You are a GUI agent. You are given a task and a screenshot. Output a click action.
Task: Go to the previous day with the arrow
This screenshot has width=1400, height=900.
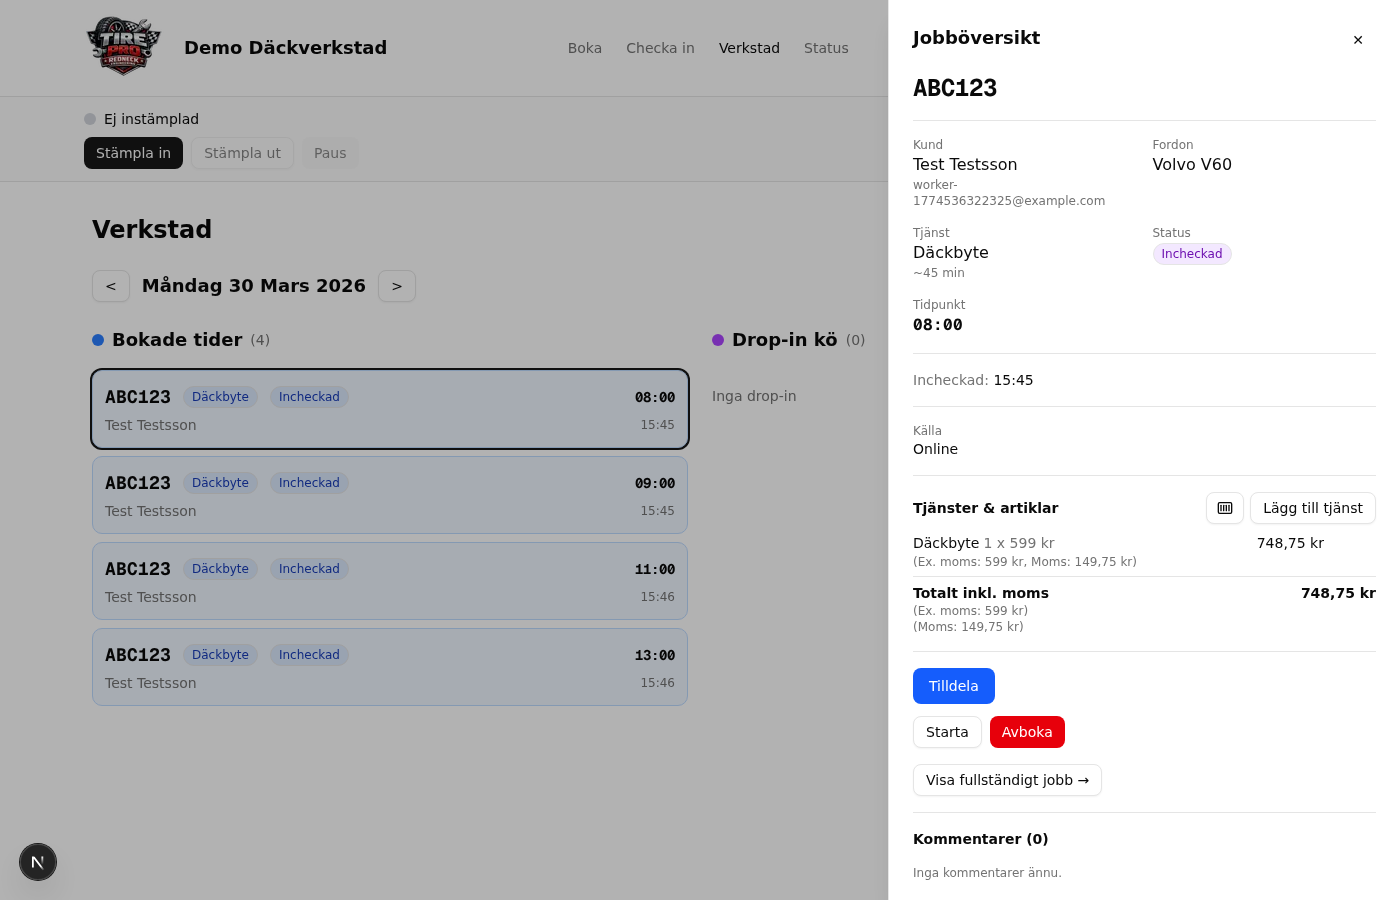111,286
